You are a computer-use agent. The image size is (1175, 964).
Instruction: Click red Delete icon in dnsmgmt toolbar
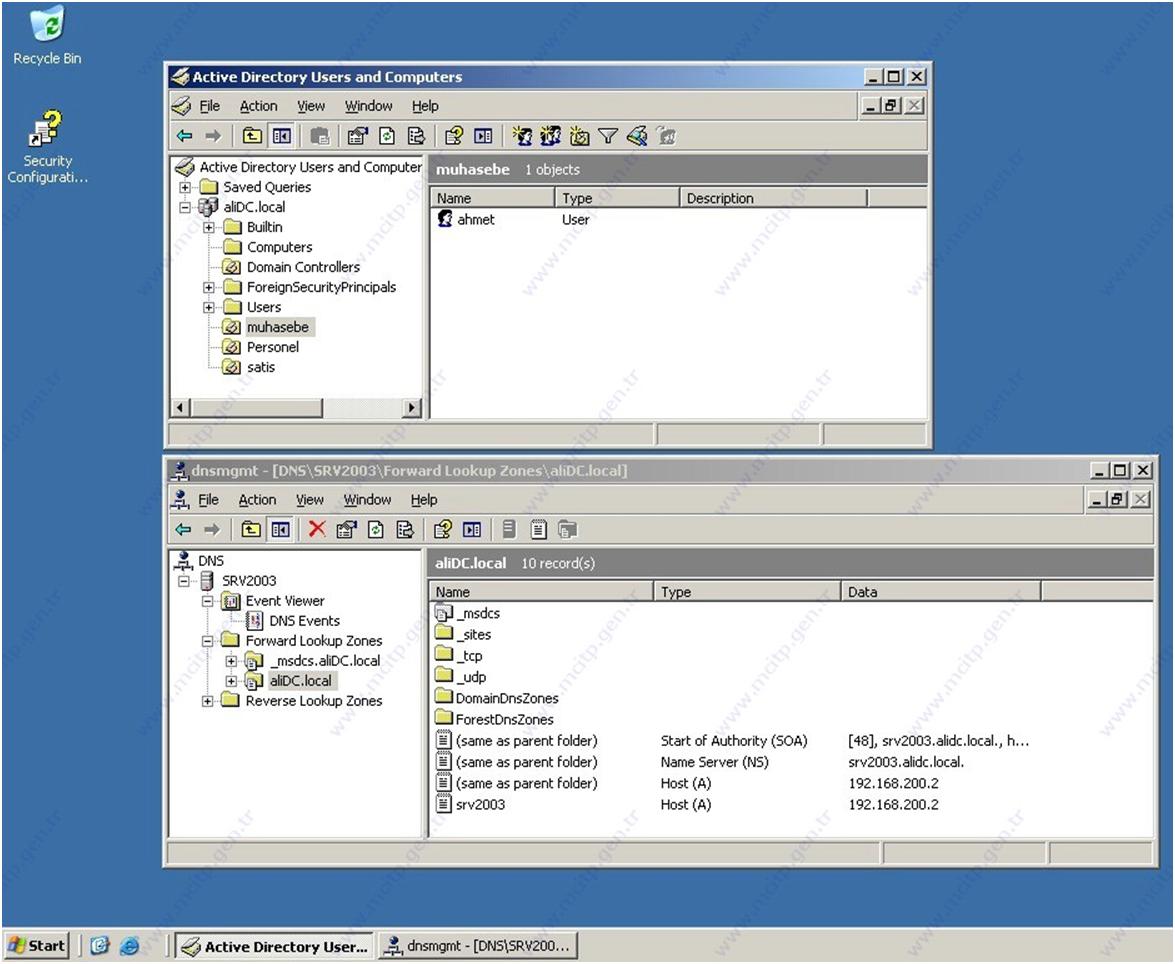click(317, 529)
